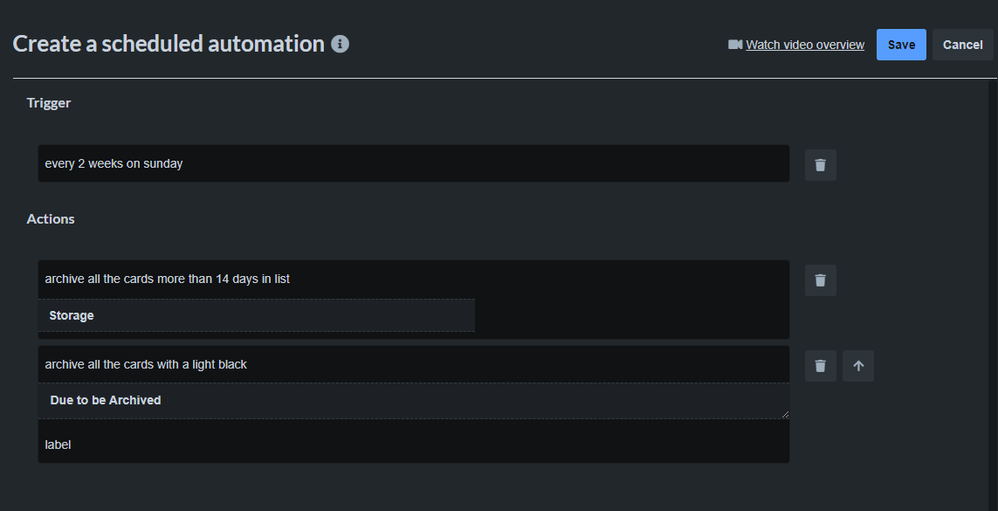The width and height of the screenshot is (998, 511).
Task: Click the Storage list name field
Action: pyautogui.click(x=256, y=315)
